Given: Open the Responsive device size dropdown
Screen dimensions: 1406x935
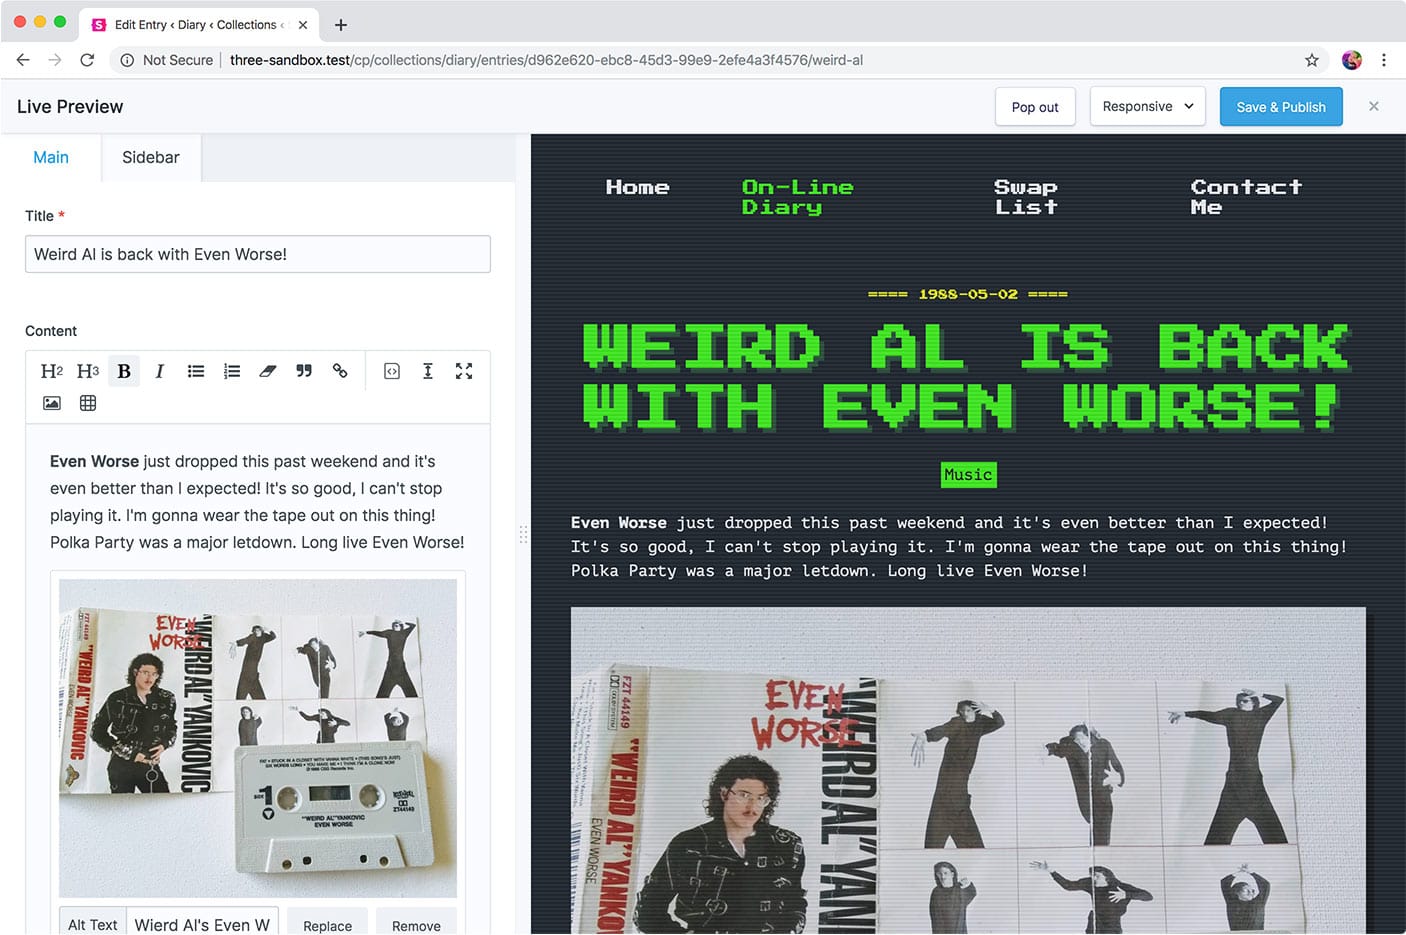Looking at the screenshot, I should coord(1147,107).
